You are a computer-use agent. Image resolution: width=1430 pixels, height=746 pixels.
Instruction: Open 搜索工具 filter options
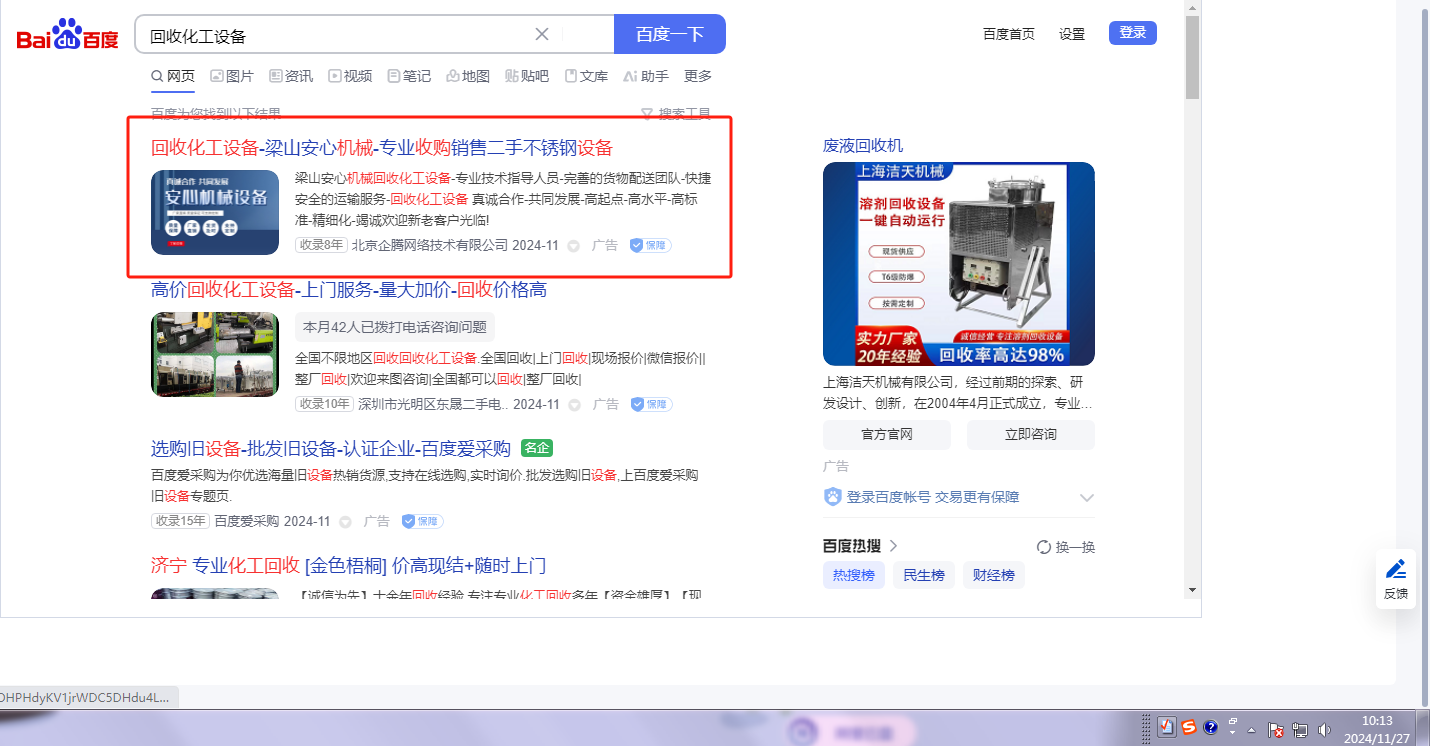(676, 114)
